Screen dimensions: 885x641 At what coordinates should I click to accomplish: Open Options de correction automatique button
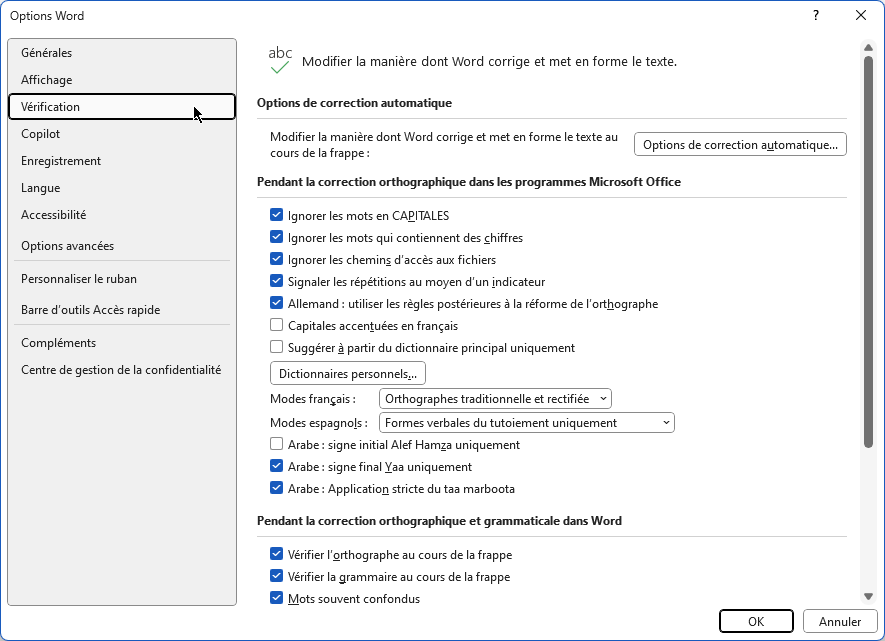click(740, 144)
